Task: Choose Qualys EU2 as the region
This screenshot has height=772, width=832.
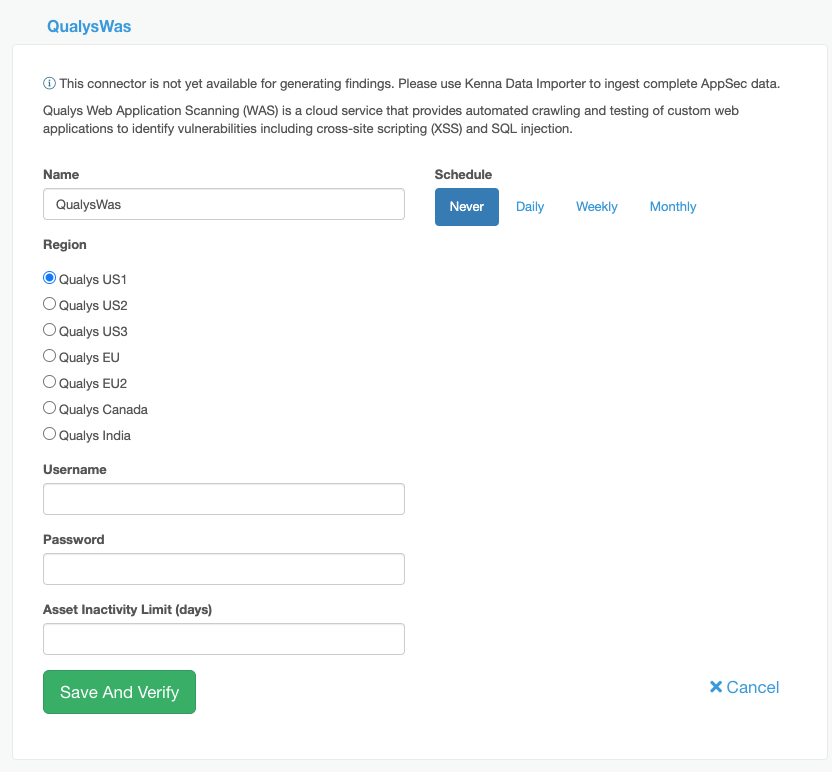Action: pos(49,381)
